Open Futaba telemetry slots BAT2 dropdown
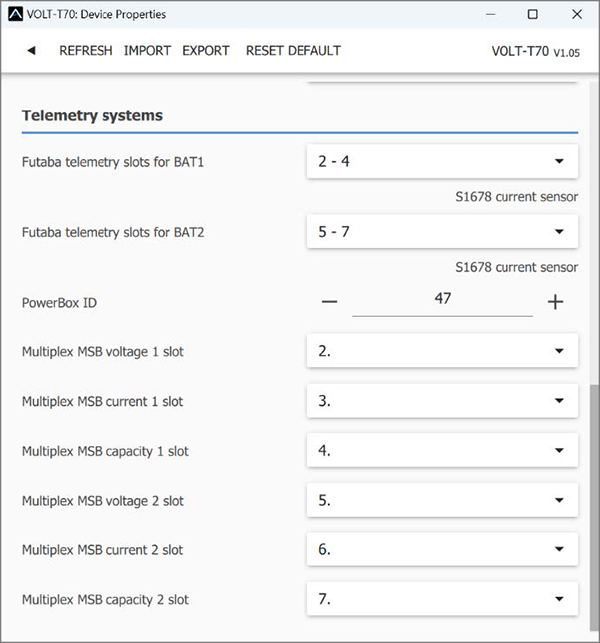The image size is (600, 643). [442, 232]
